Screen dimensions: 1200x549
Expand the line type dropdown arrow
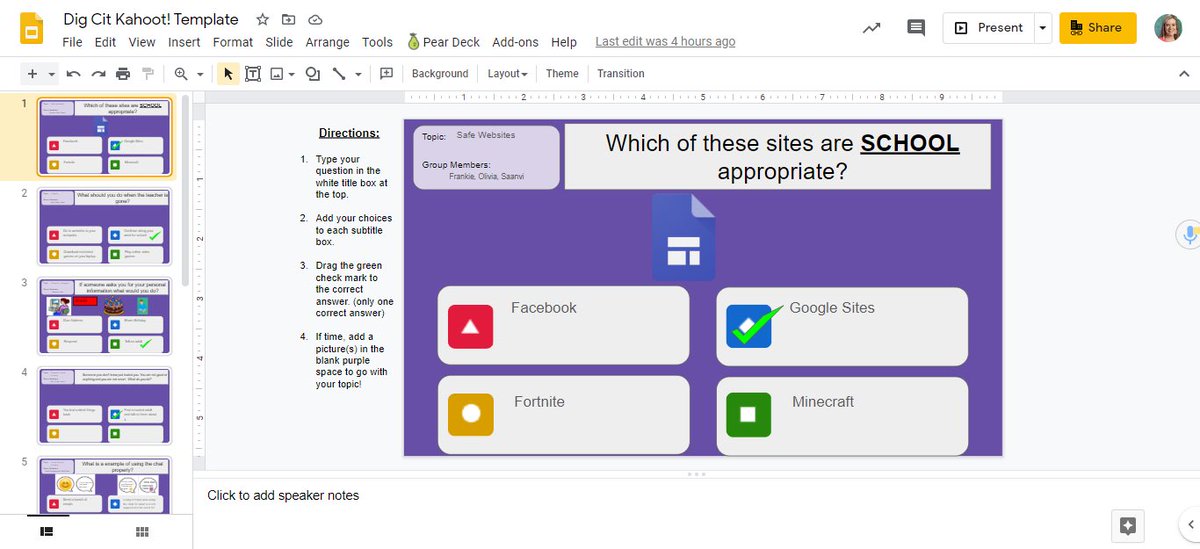pyautogui.click(x=358, y=74)
